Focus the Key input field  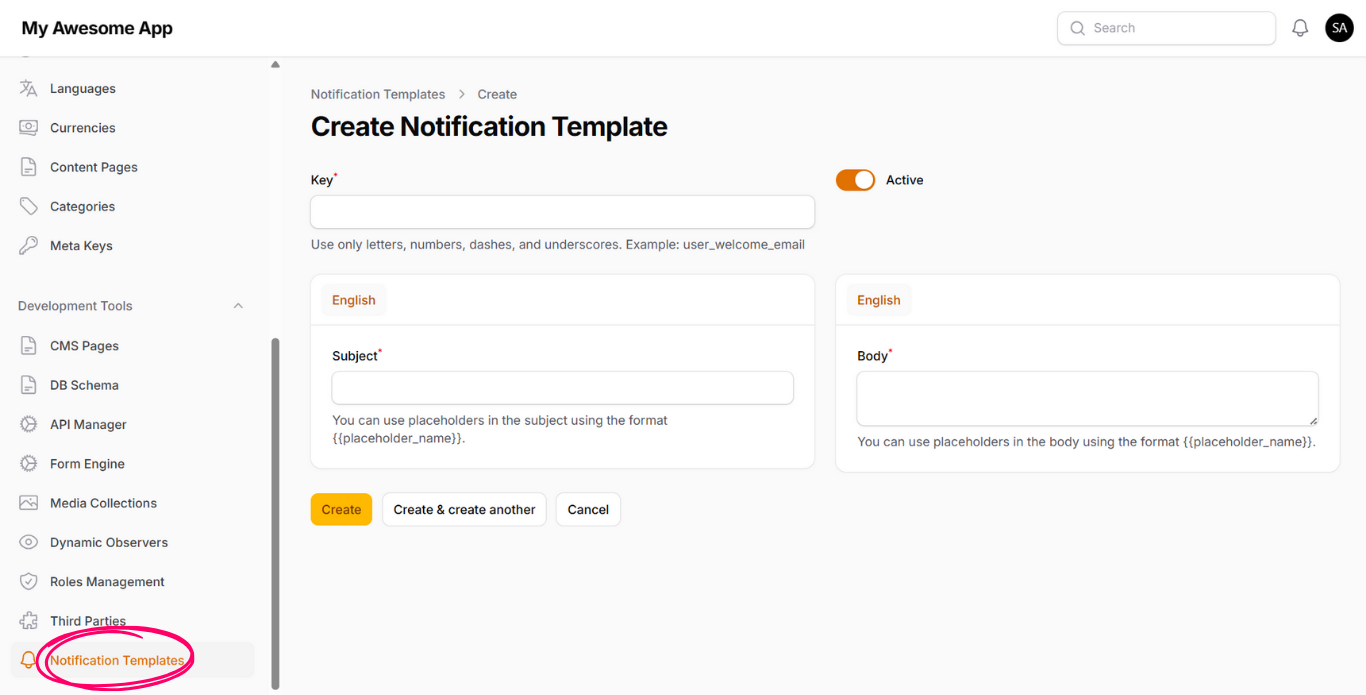pyautogui.click(x=562, y=212)
